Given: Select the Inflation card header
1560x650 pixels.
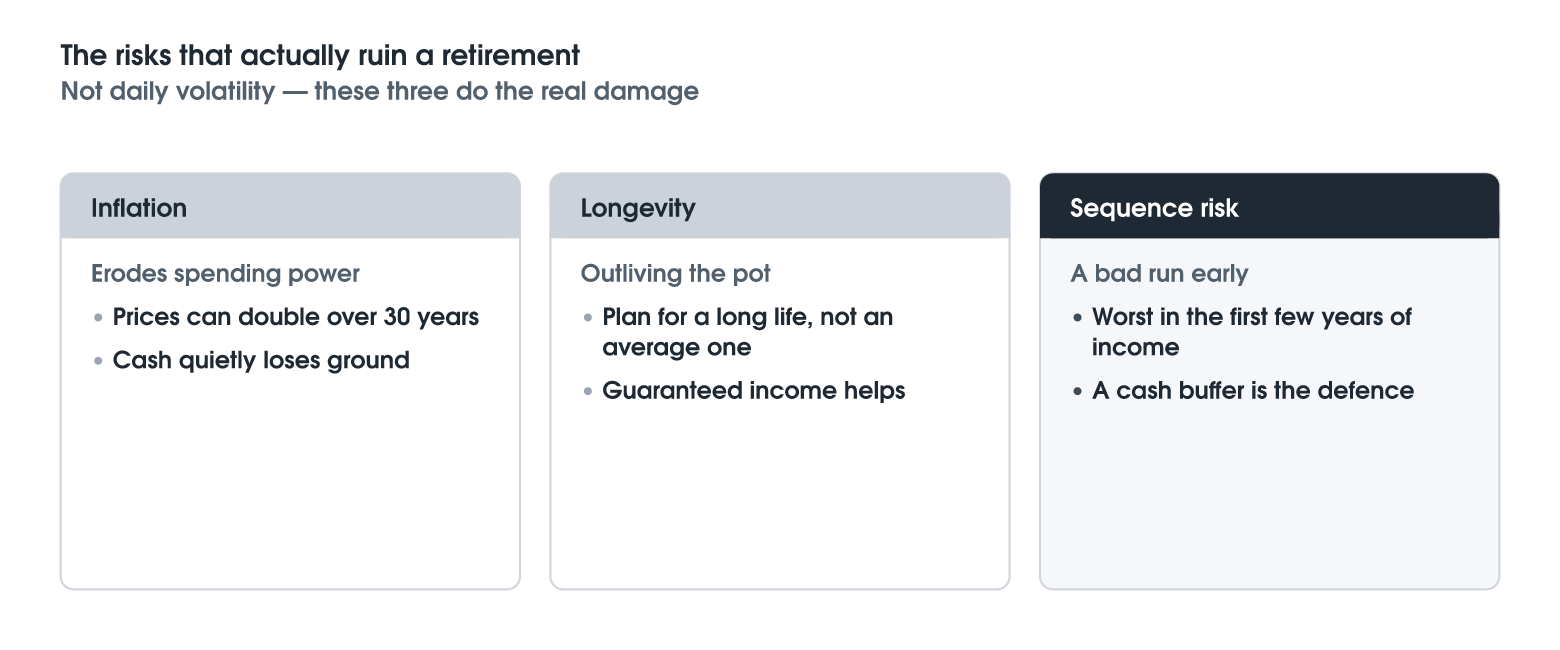Looking at the screenshot, I should 290,206.
